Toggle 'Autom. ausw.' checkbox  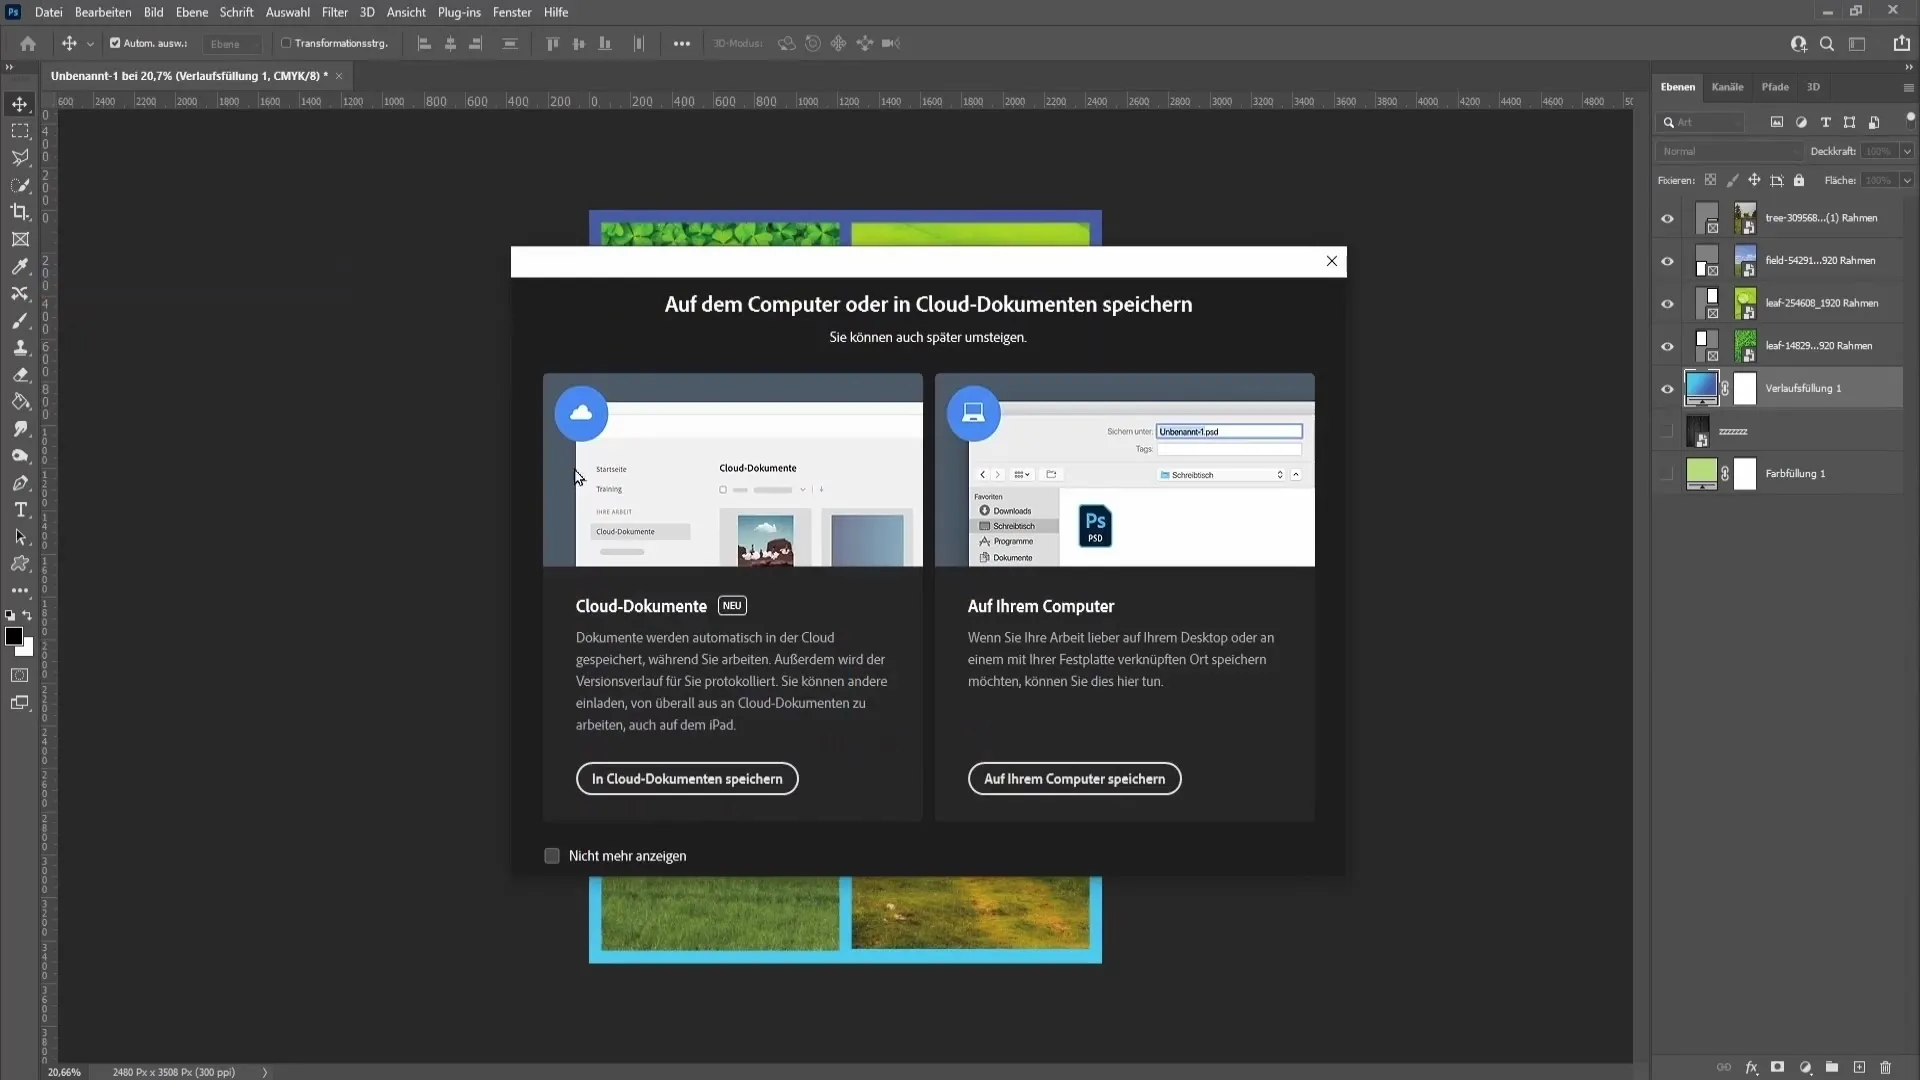click(115, 43)
